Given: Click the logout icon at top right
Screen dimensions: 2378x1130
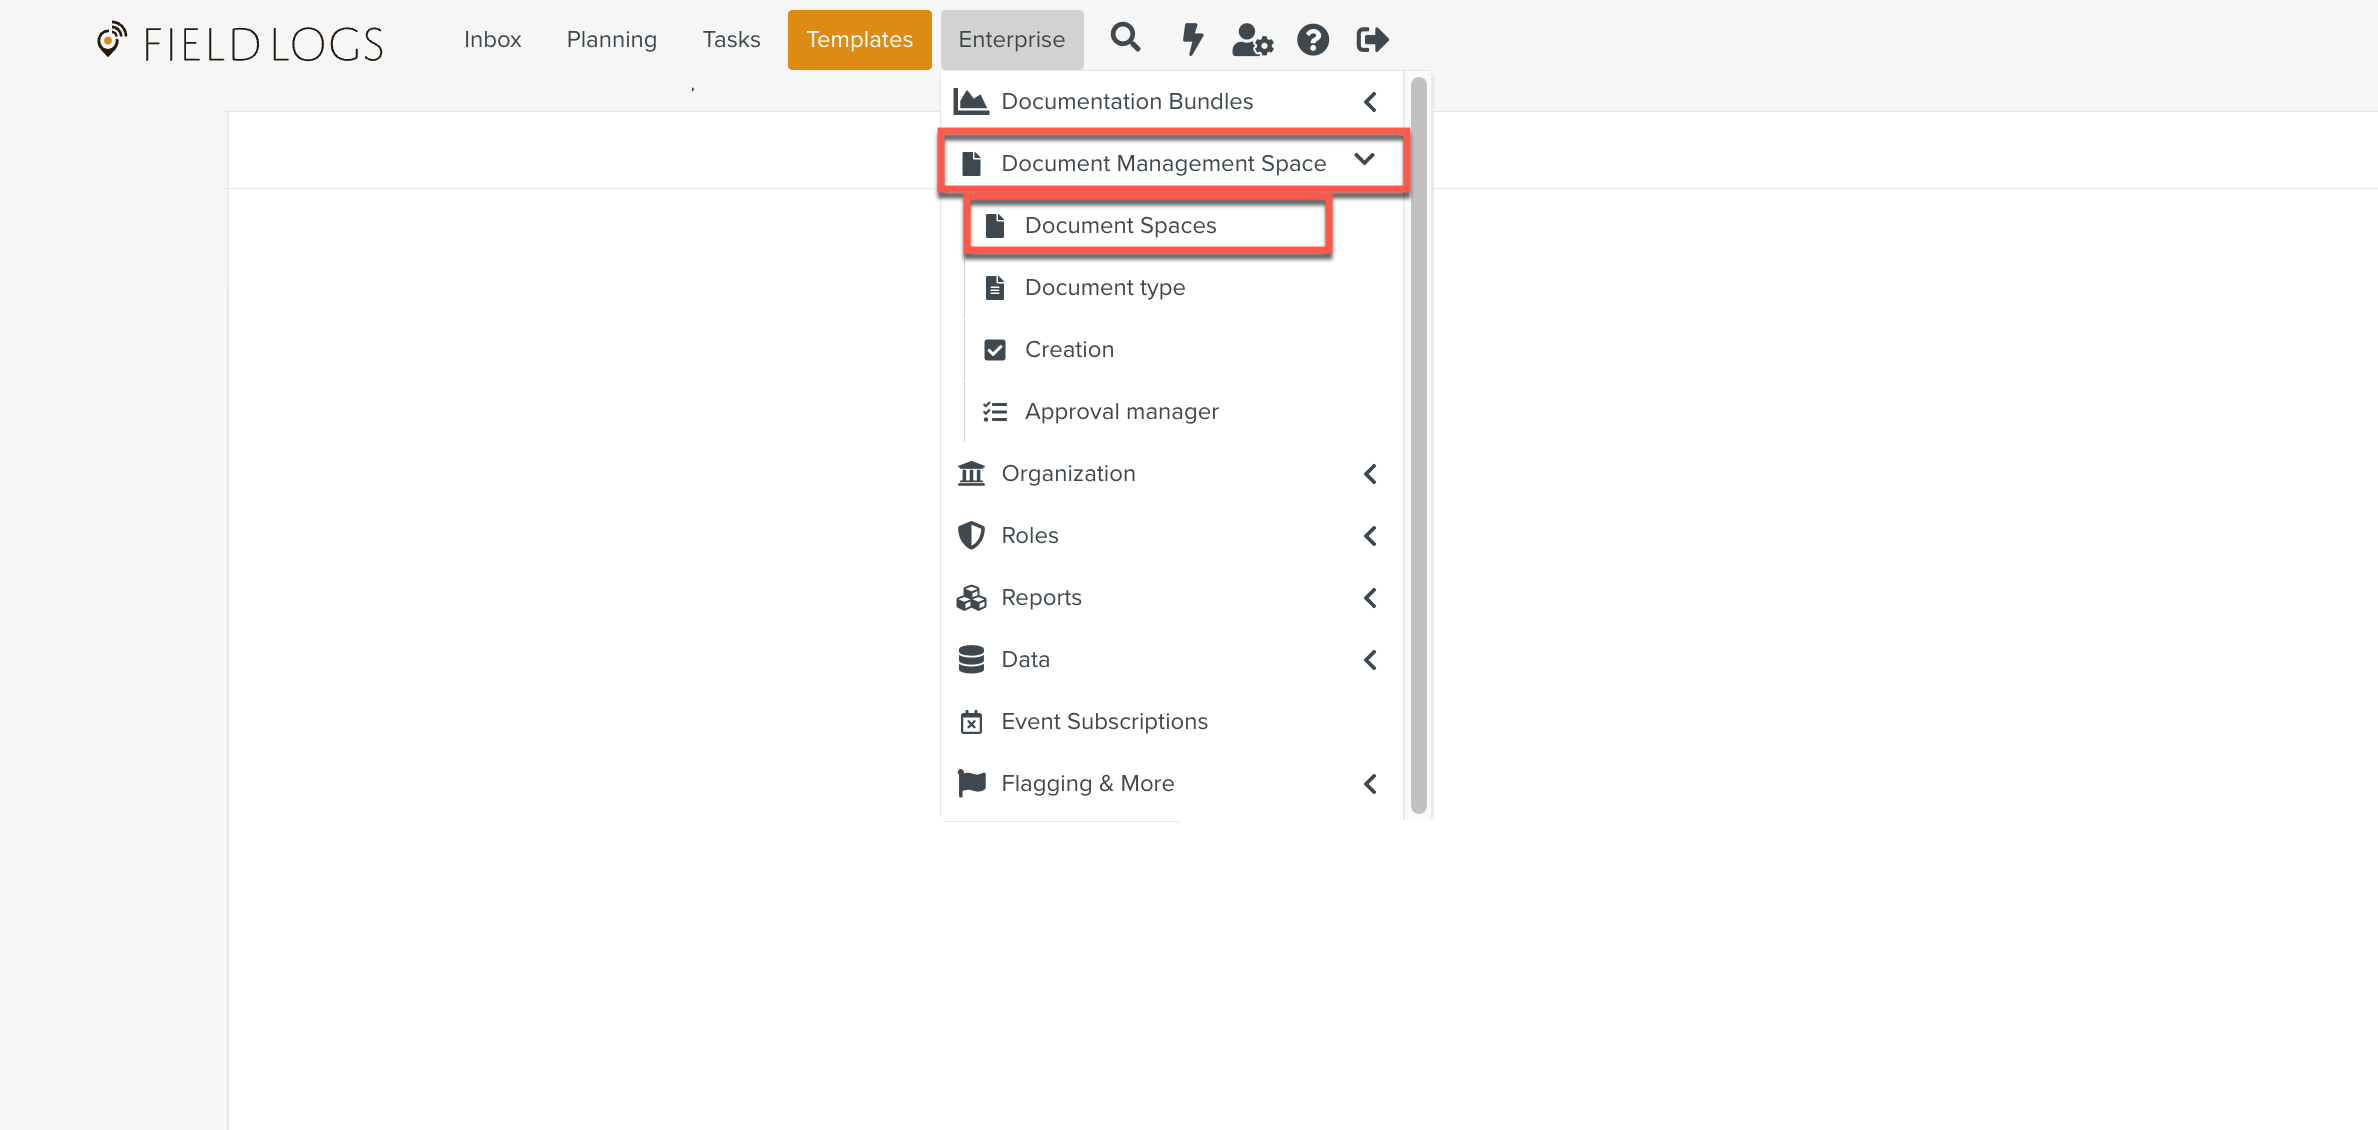Looking at the screenshot, I should pos(1371,38).
